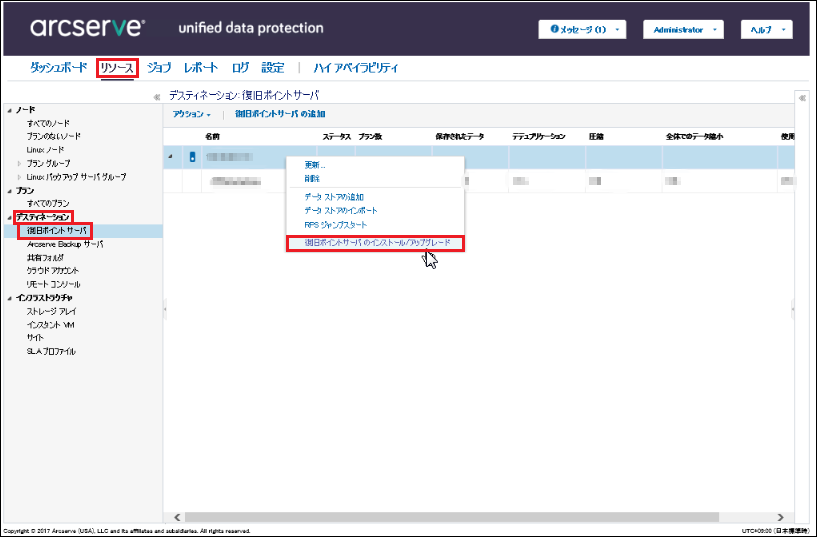Image resolution: width=817 pixels, height=537 pixels.
Task: Select クラウド アカウント in tree
Action: click(53, 271)
